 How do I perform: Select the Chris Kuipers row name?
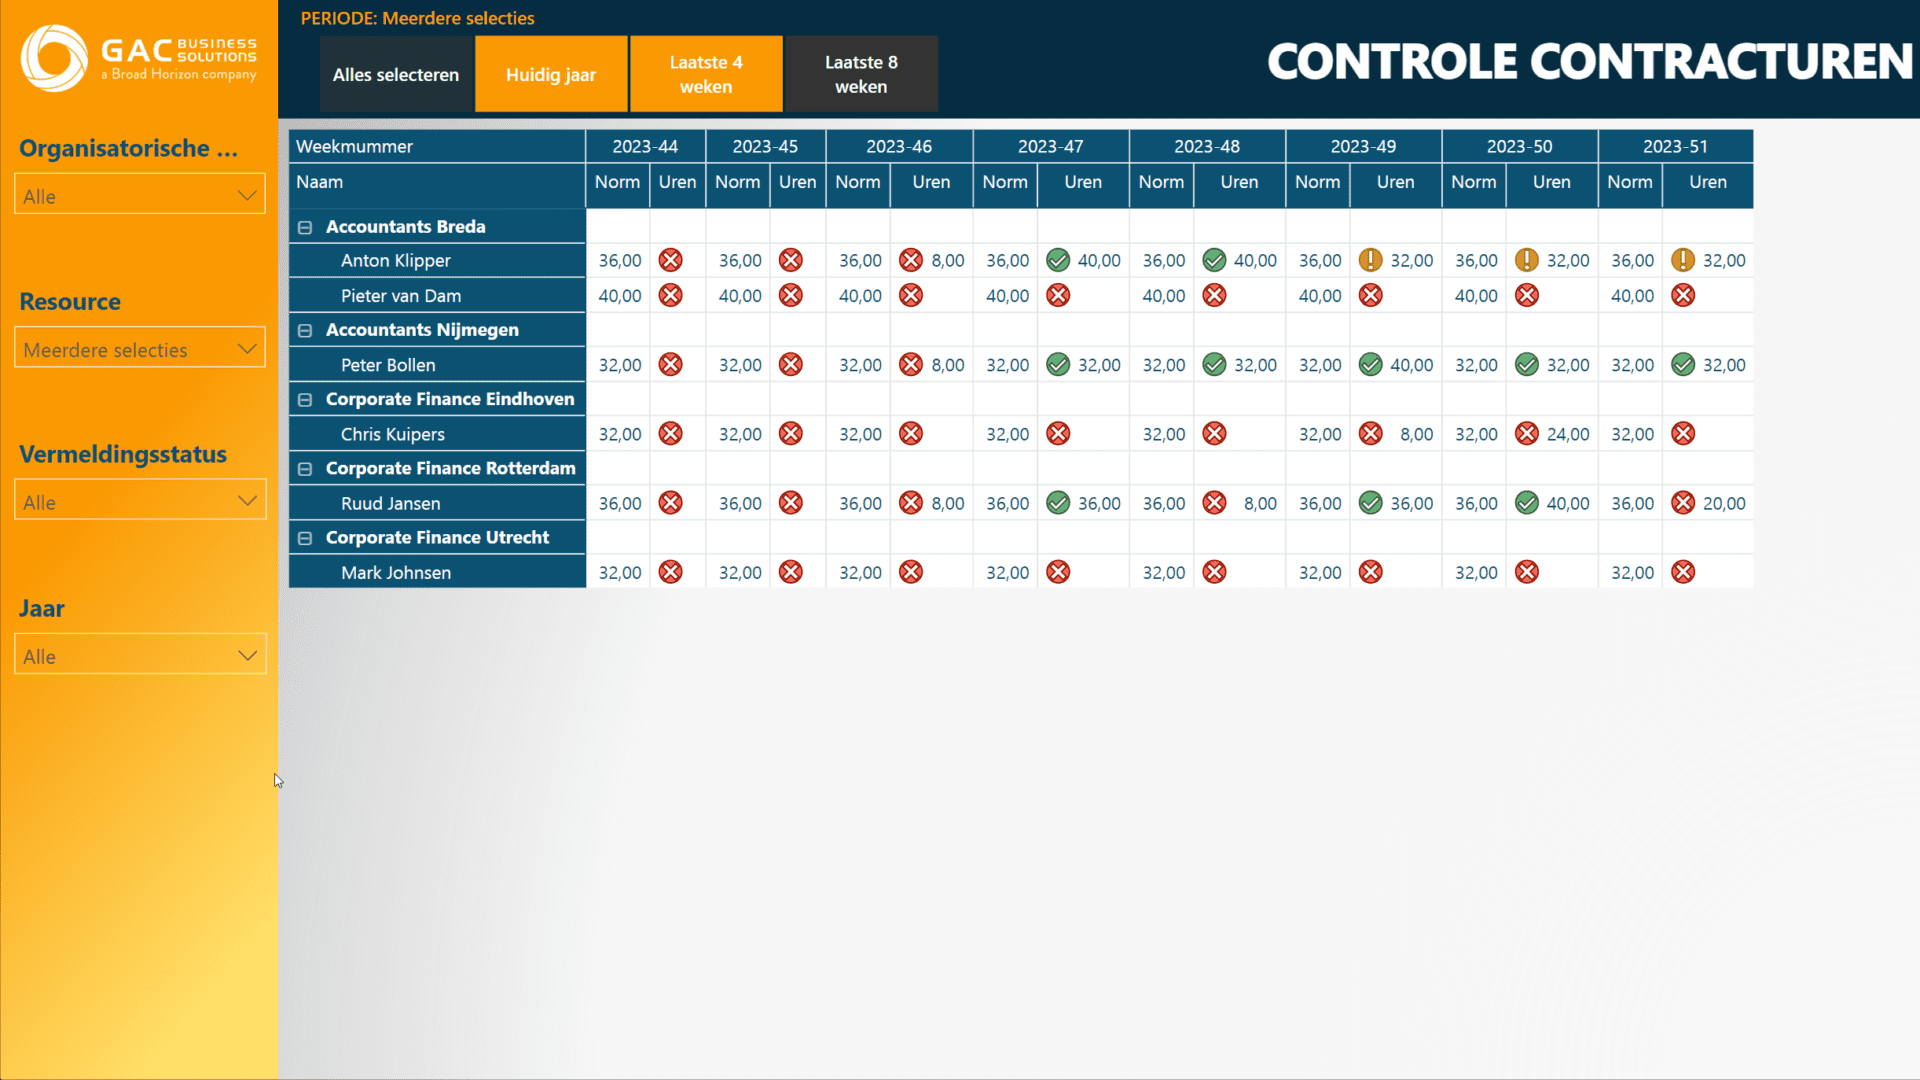click(392, 434)
